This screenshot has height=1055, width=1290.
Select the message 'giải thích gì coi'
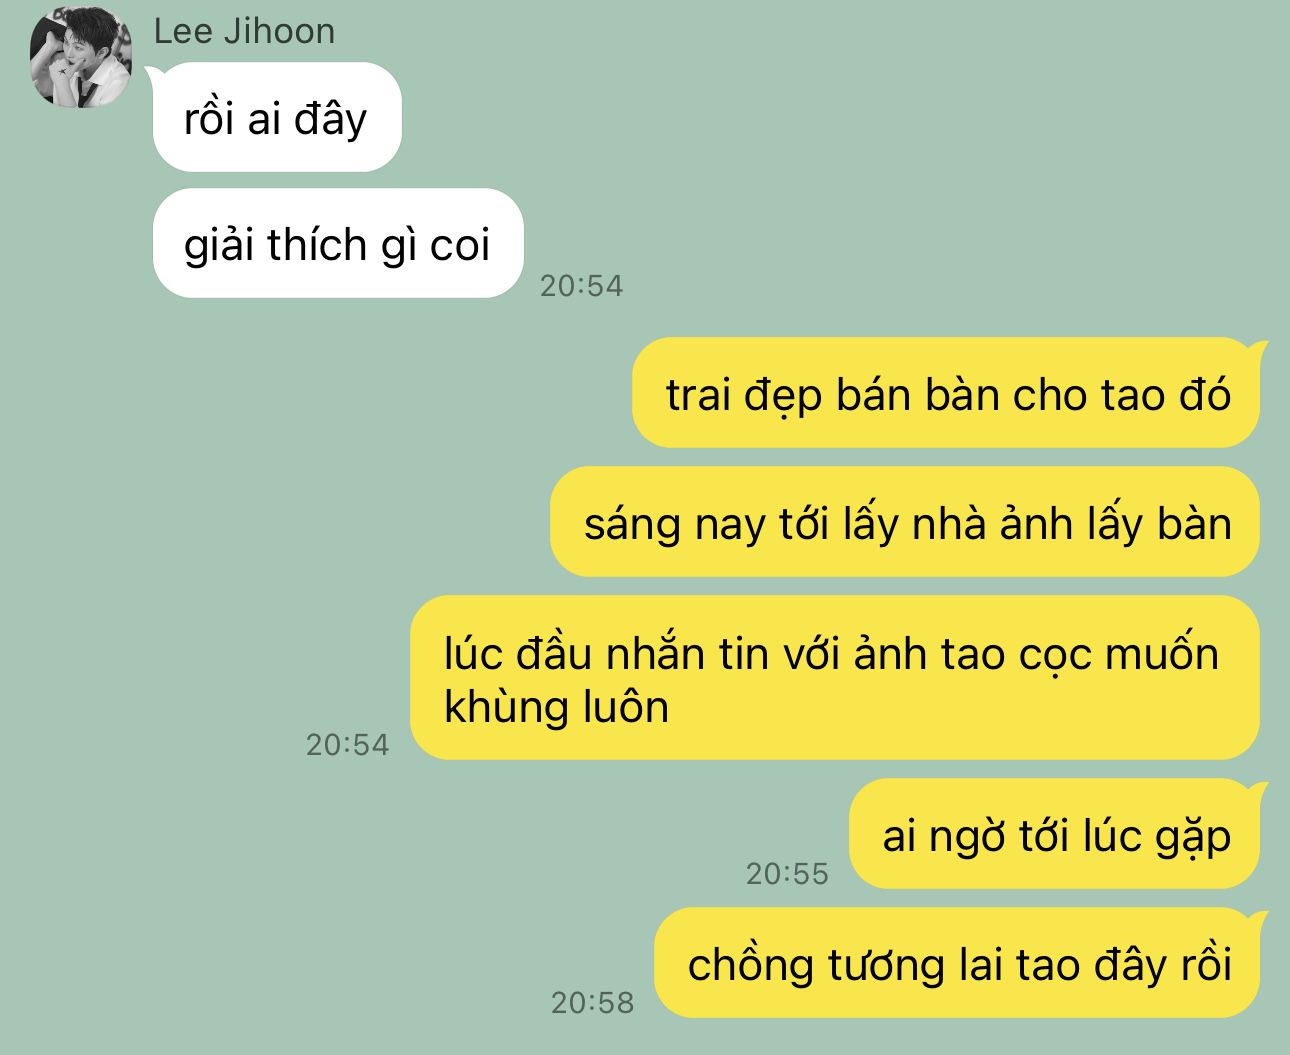(x=338, y=243)
